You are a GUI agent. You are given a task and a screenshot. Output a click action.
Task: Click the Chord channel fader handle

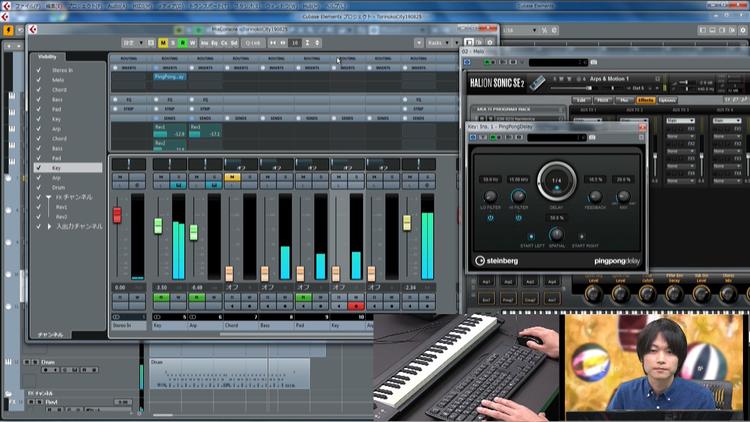(229, 274)
